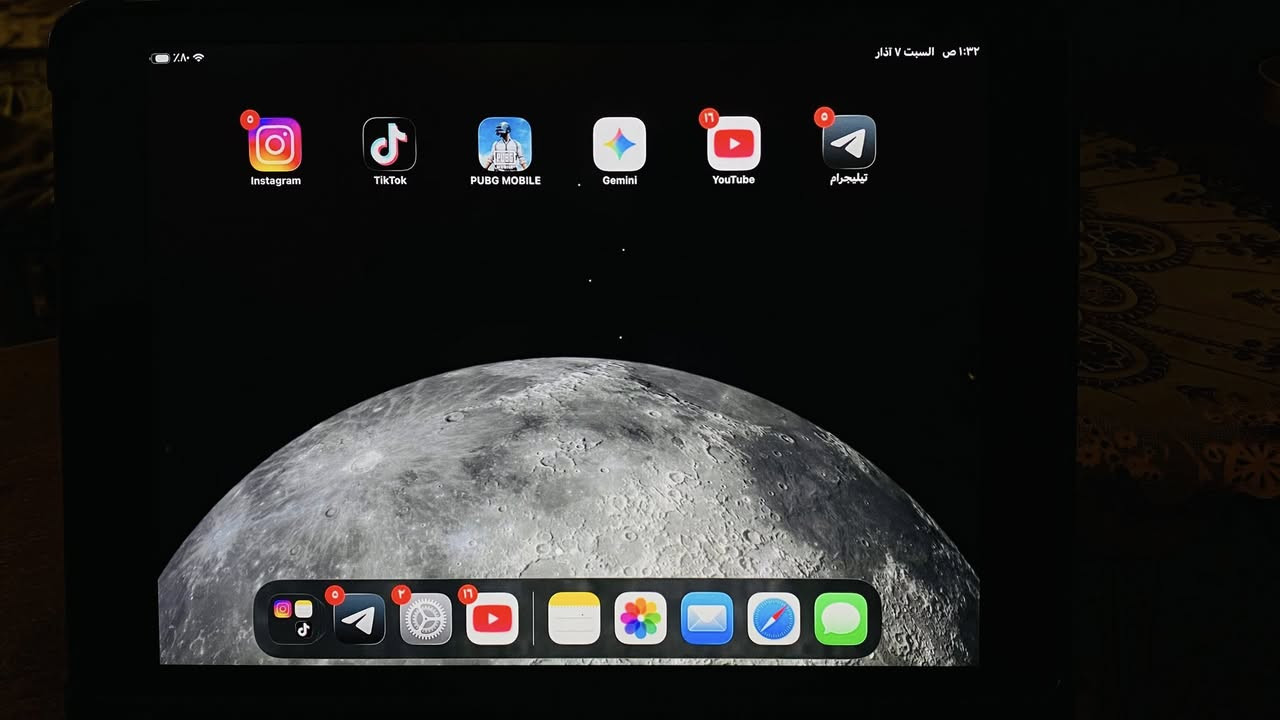Image resolution: width=1280 pixels, height=720 pixels.
Task: Open the PUBG MOBILE game
Action: pyautogui.click(x=505, y=145)
